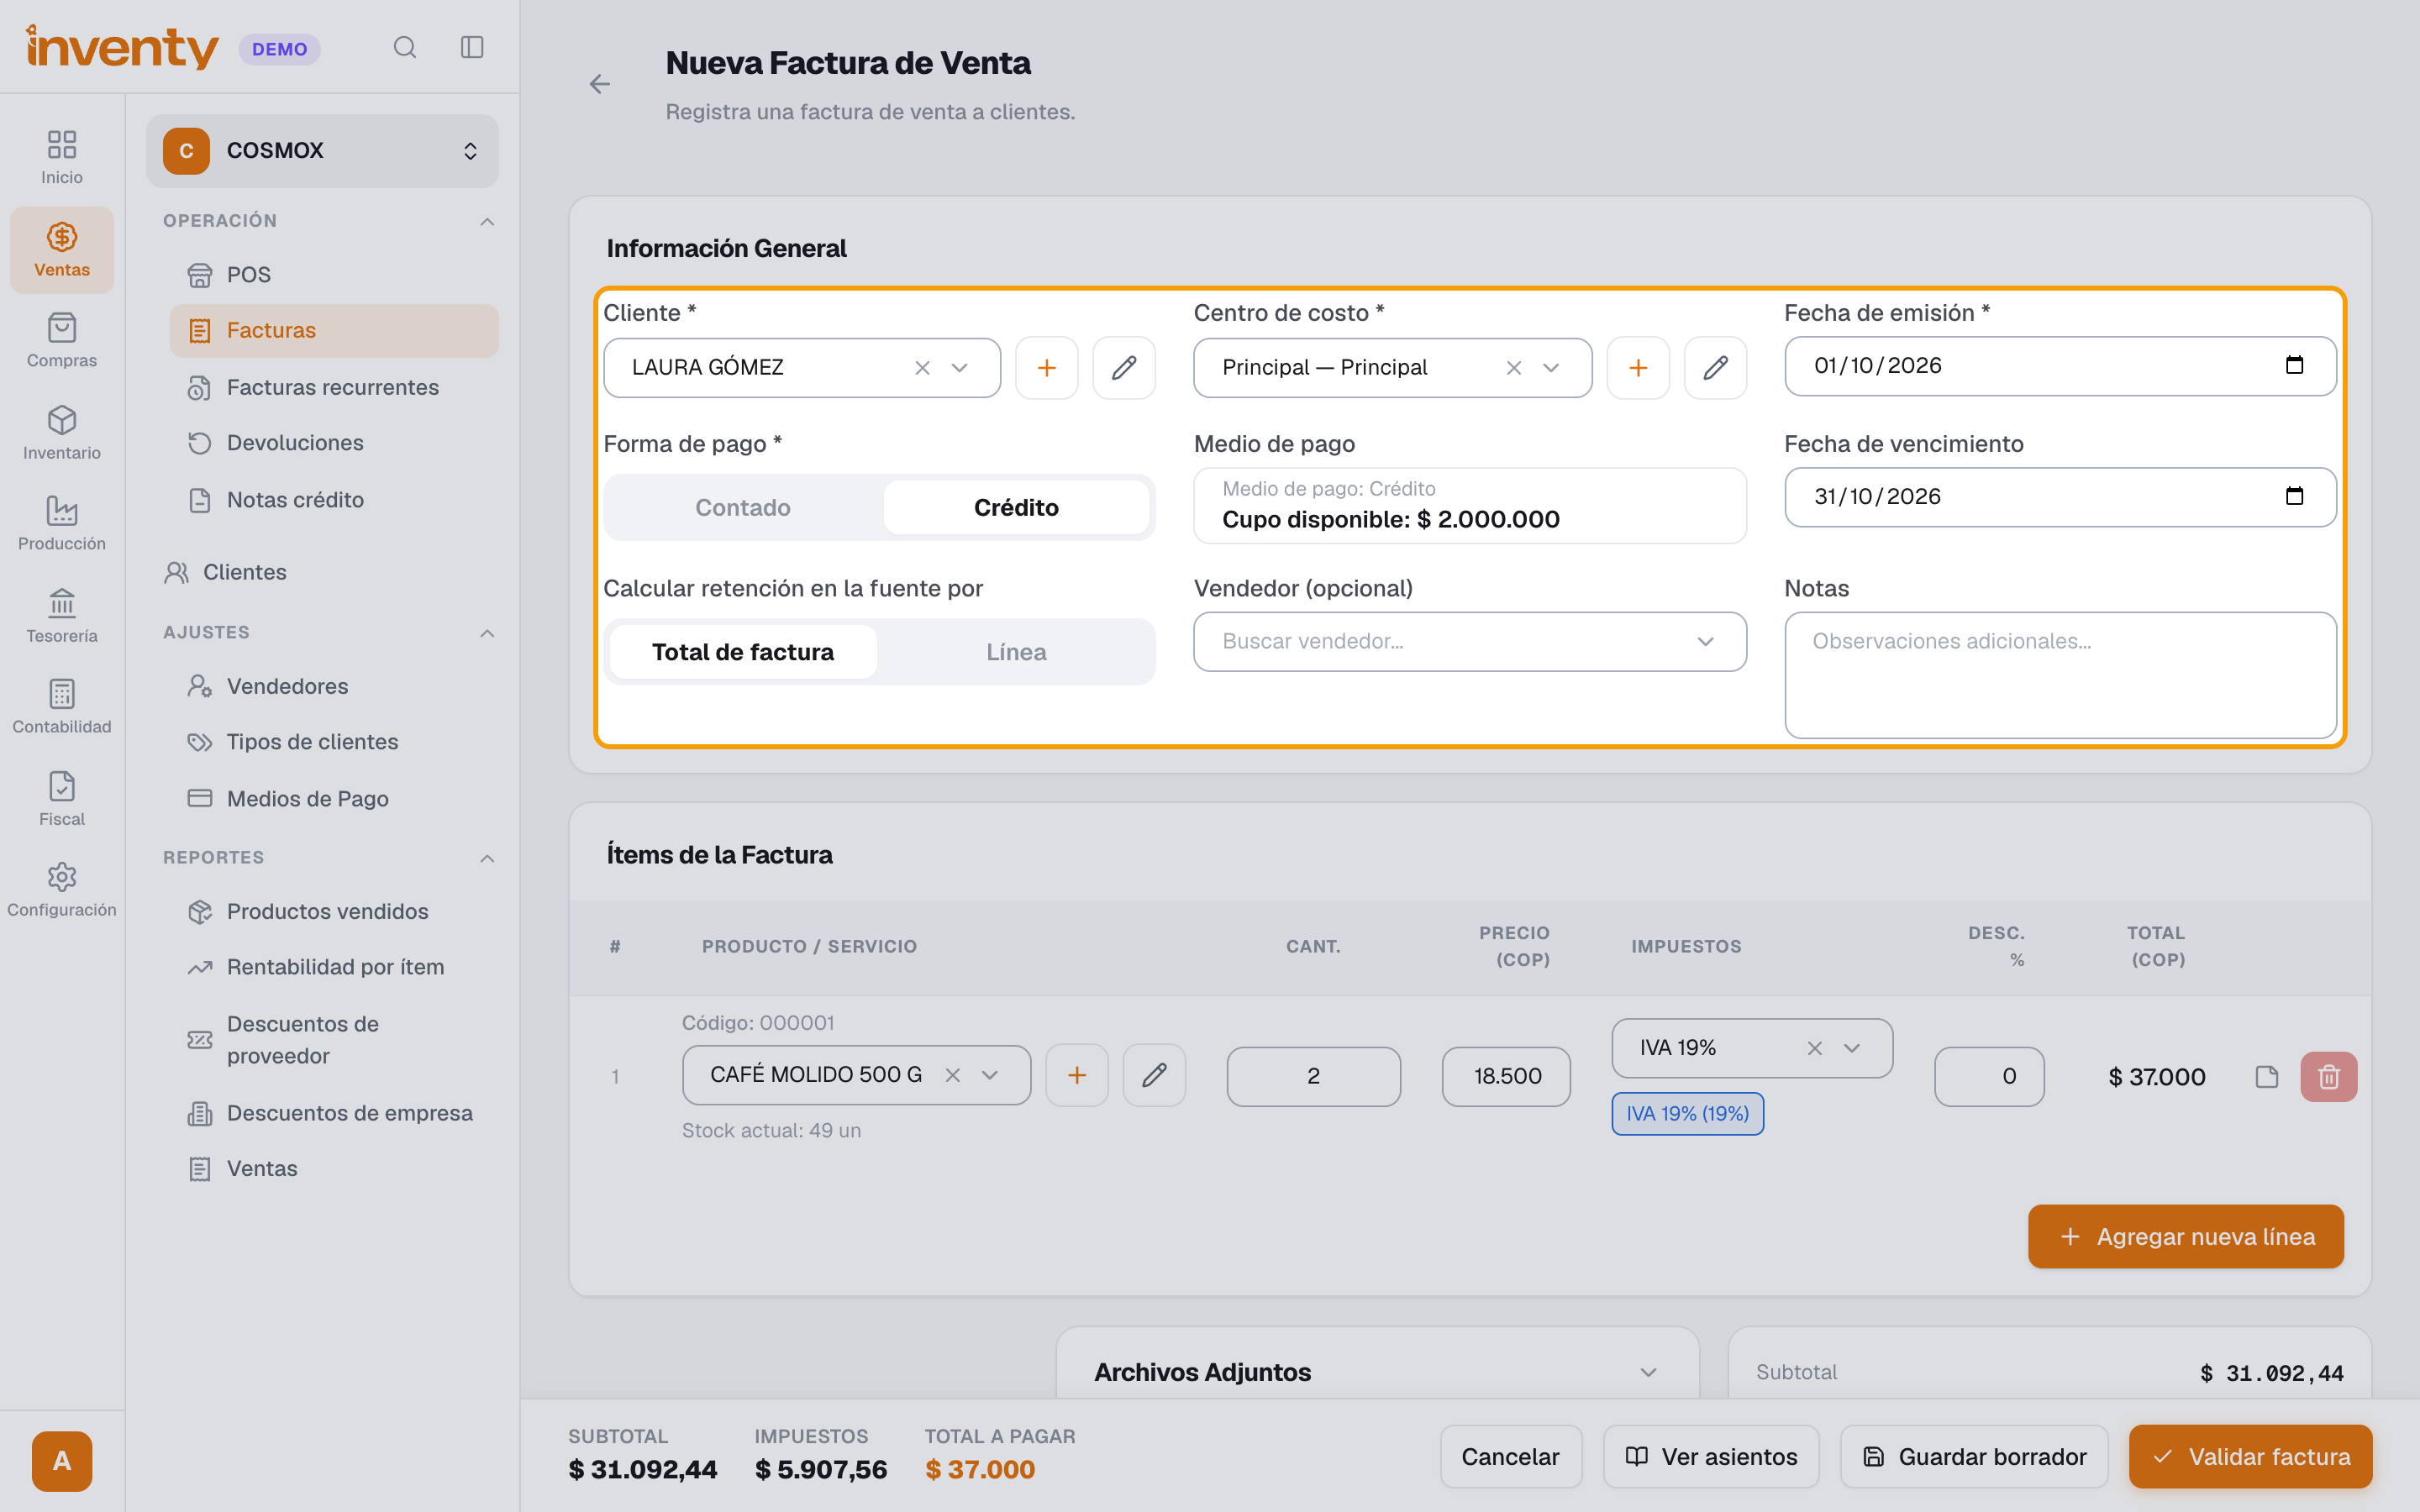Toggle the sidebar panel icon

click(472, 47)
